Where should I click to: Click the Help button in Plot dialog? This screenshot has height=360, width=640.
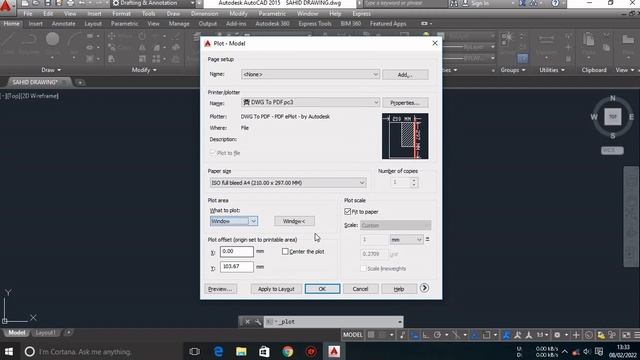click(x=399, y=289)
